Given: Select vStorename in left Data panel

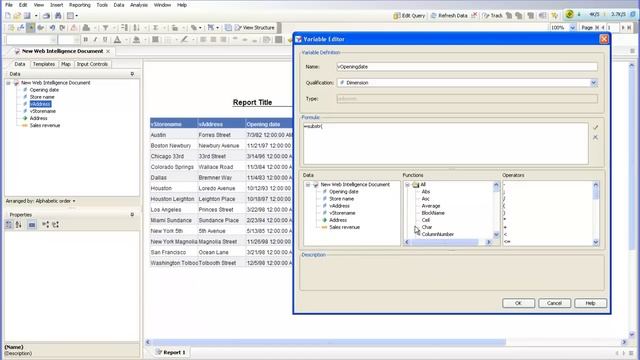Looking at the screenshot, I should tap(42, 111).
